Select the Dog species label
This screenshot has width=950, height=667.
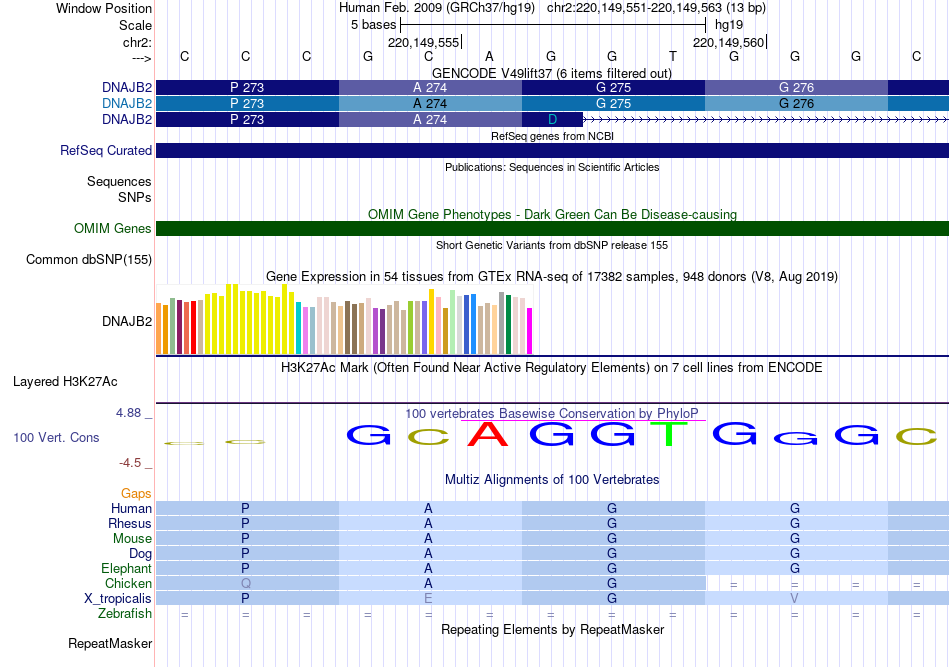click(x=141, y=553)
